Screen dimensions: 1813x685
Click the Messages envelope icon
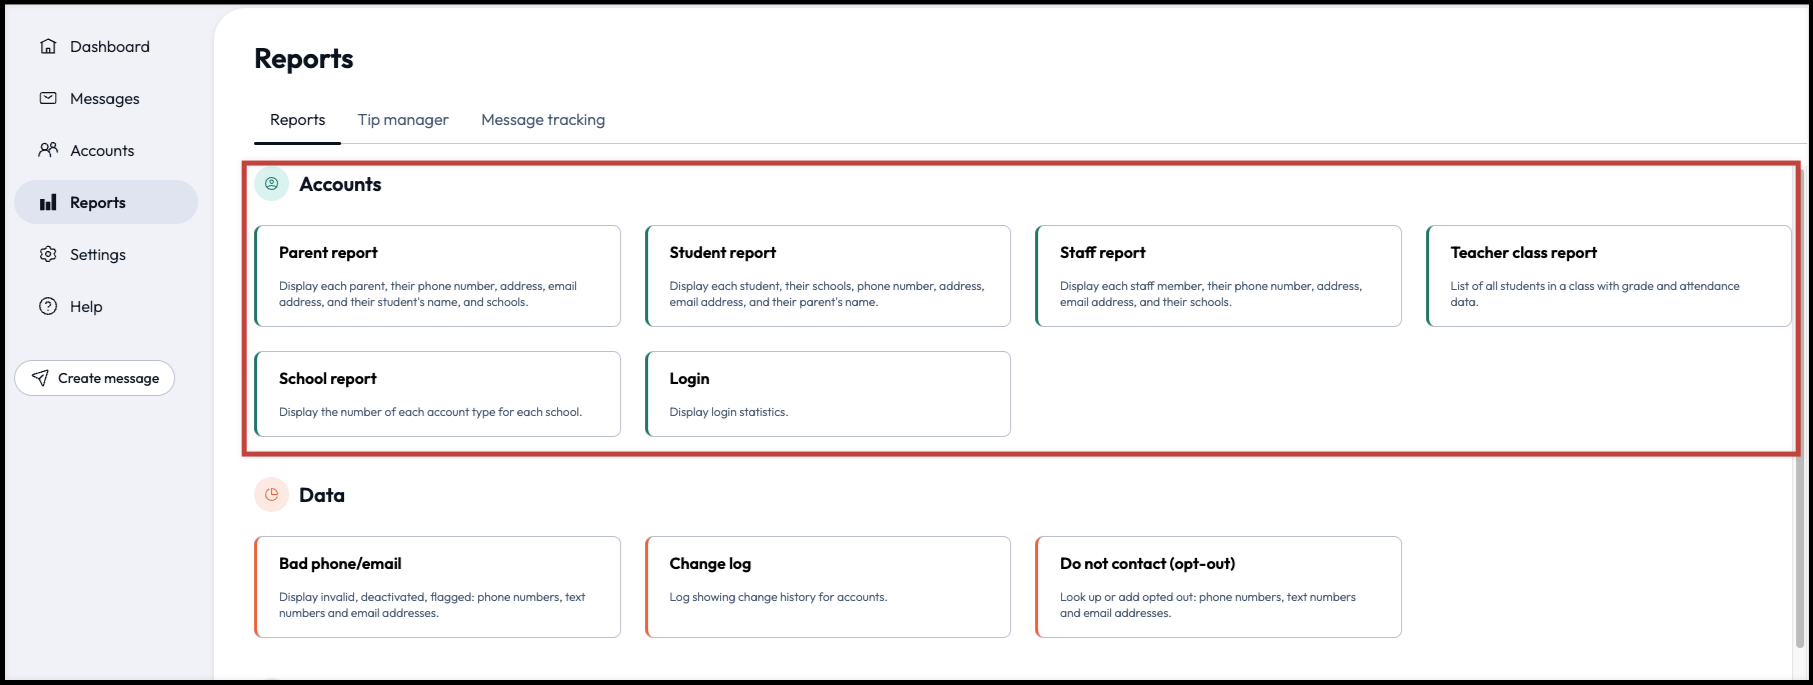click(48, 98)
